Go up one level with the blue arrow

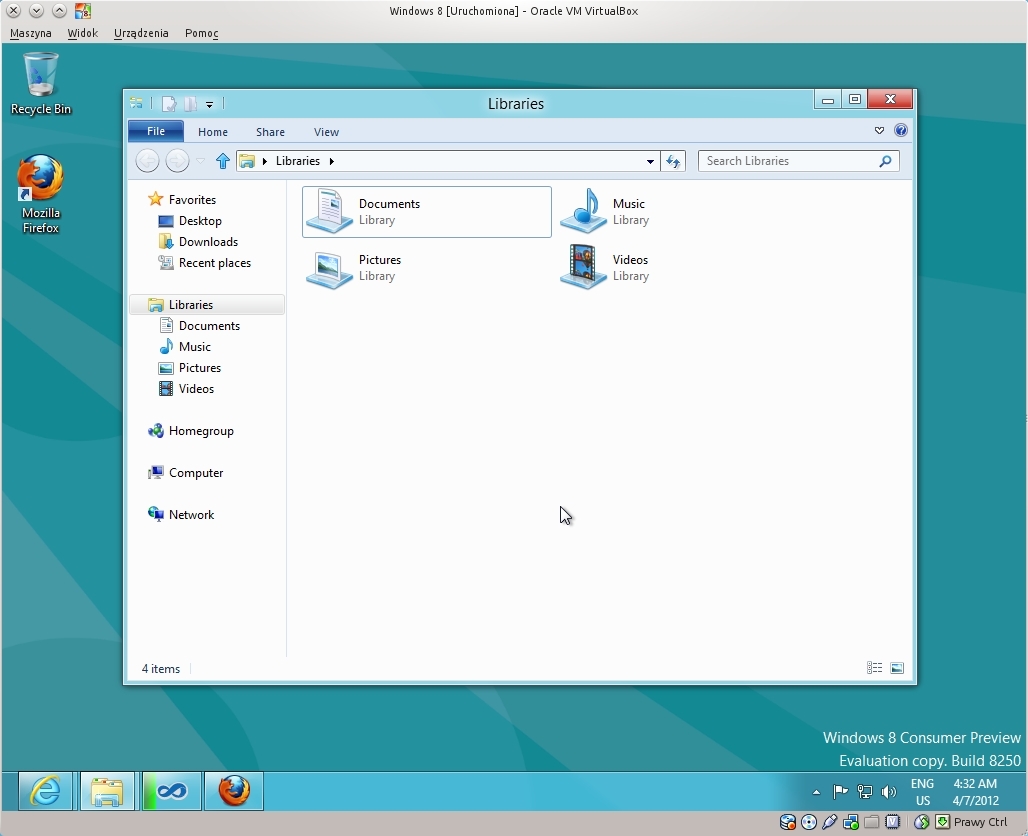[223, 161]
